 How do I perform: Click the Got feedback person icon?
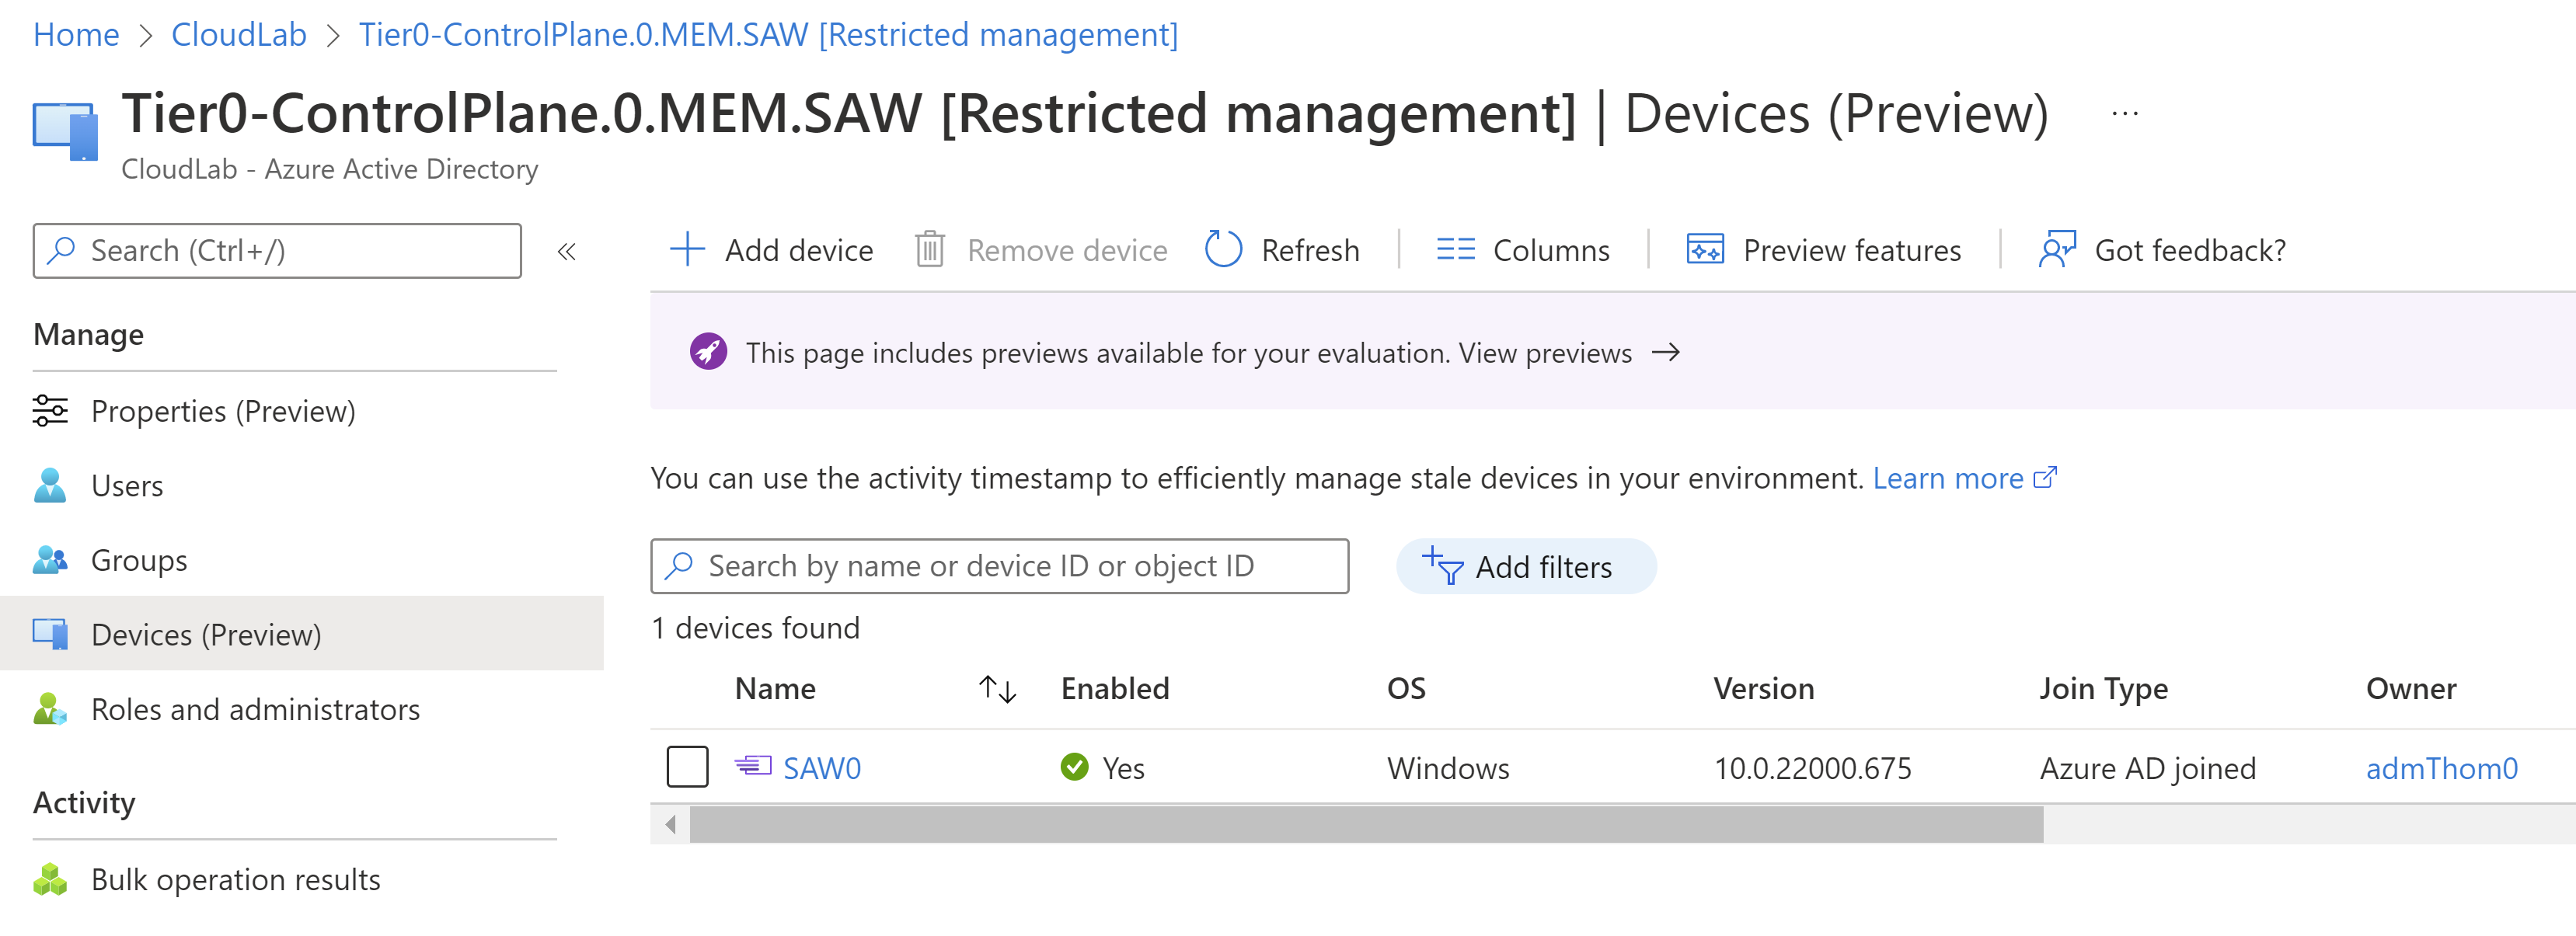(2057, 249)
